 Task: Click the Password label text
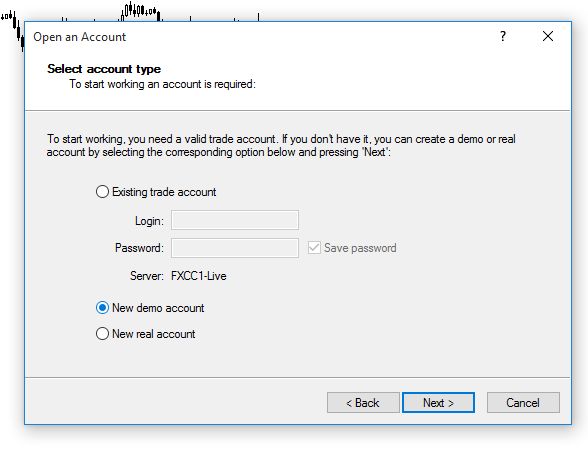pyautogui.click(x=139, y=248)
